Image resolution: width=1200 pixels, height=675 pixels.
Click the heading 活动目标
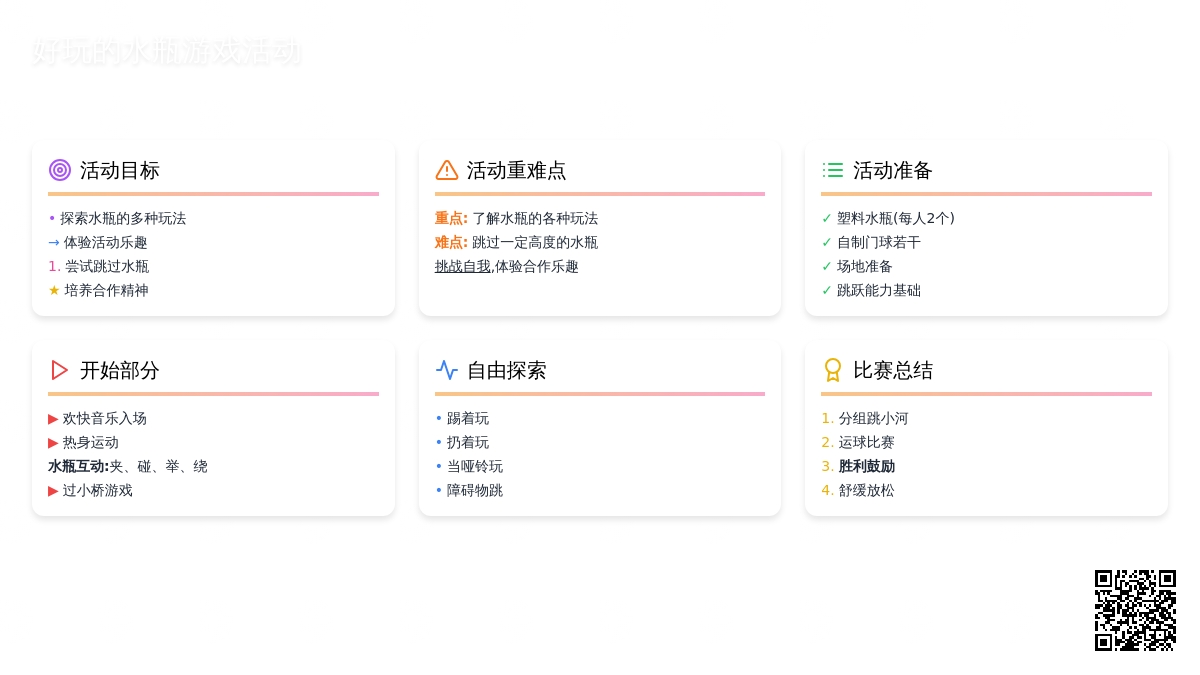pos(120,170)
